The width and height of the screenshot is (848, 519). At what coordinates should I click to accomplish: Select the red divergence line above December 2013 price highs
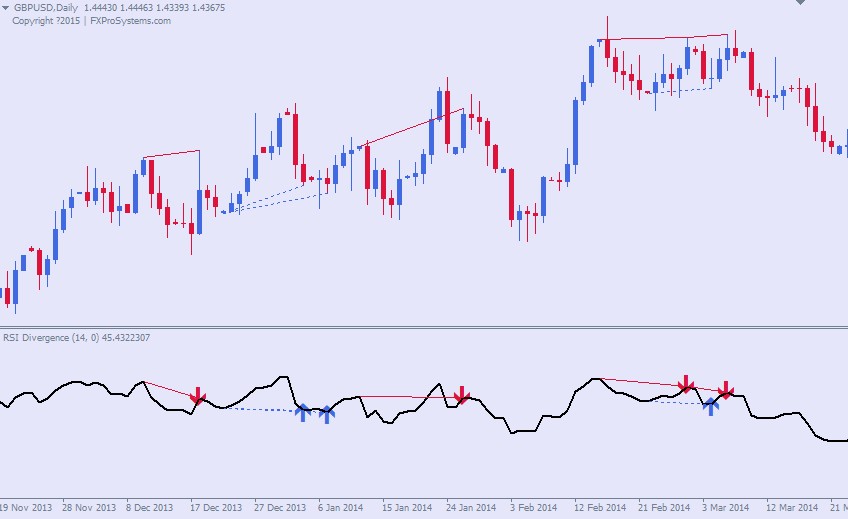click(x=171, y=154)
